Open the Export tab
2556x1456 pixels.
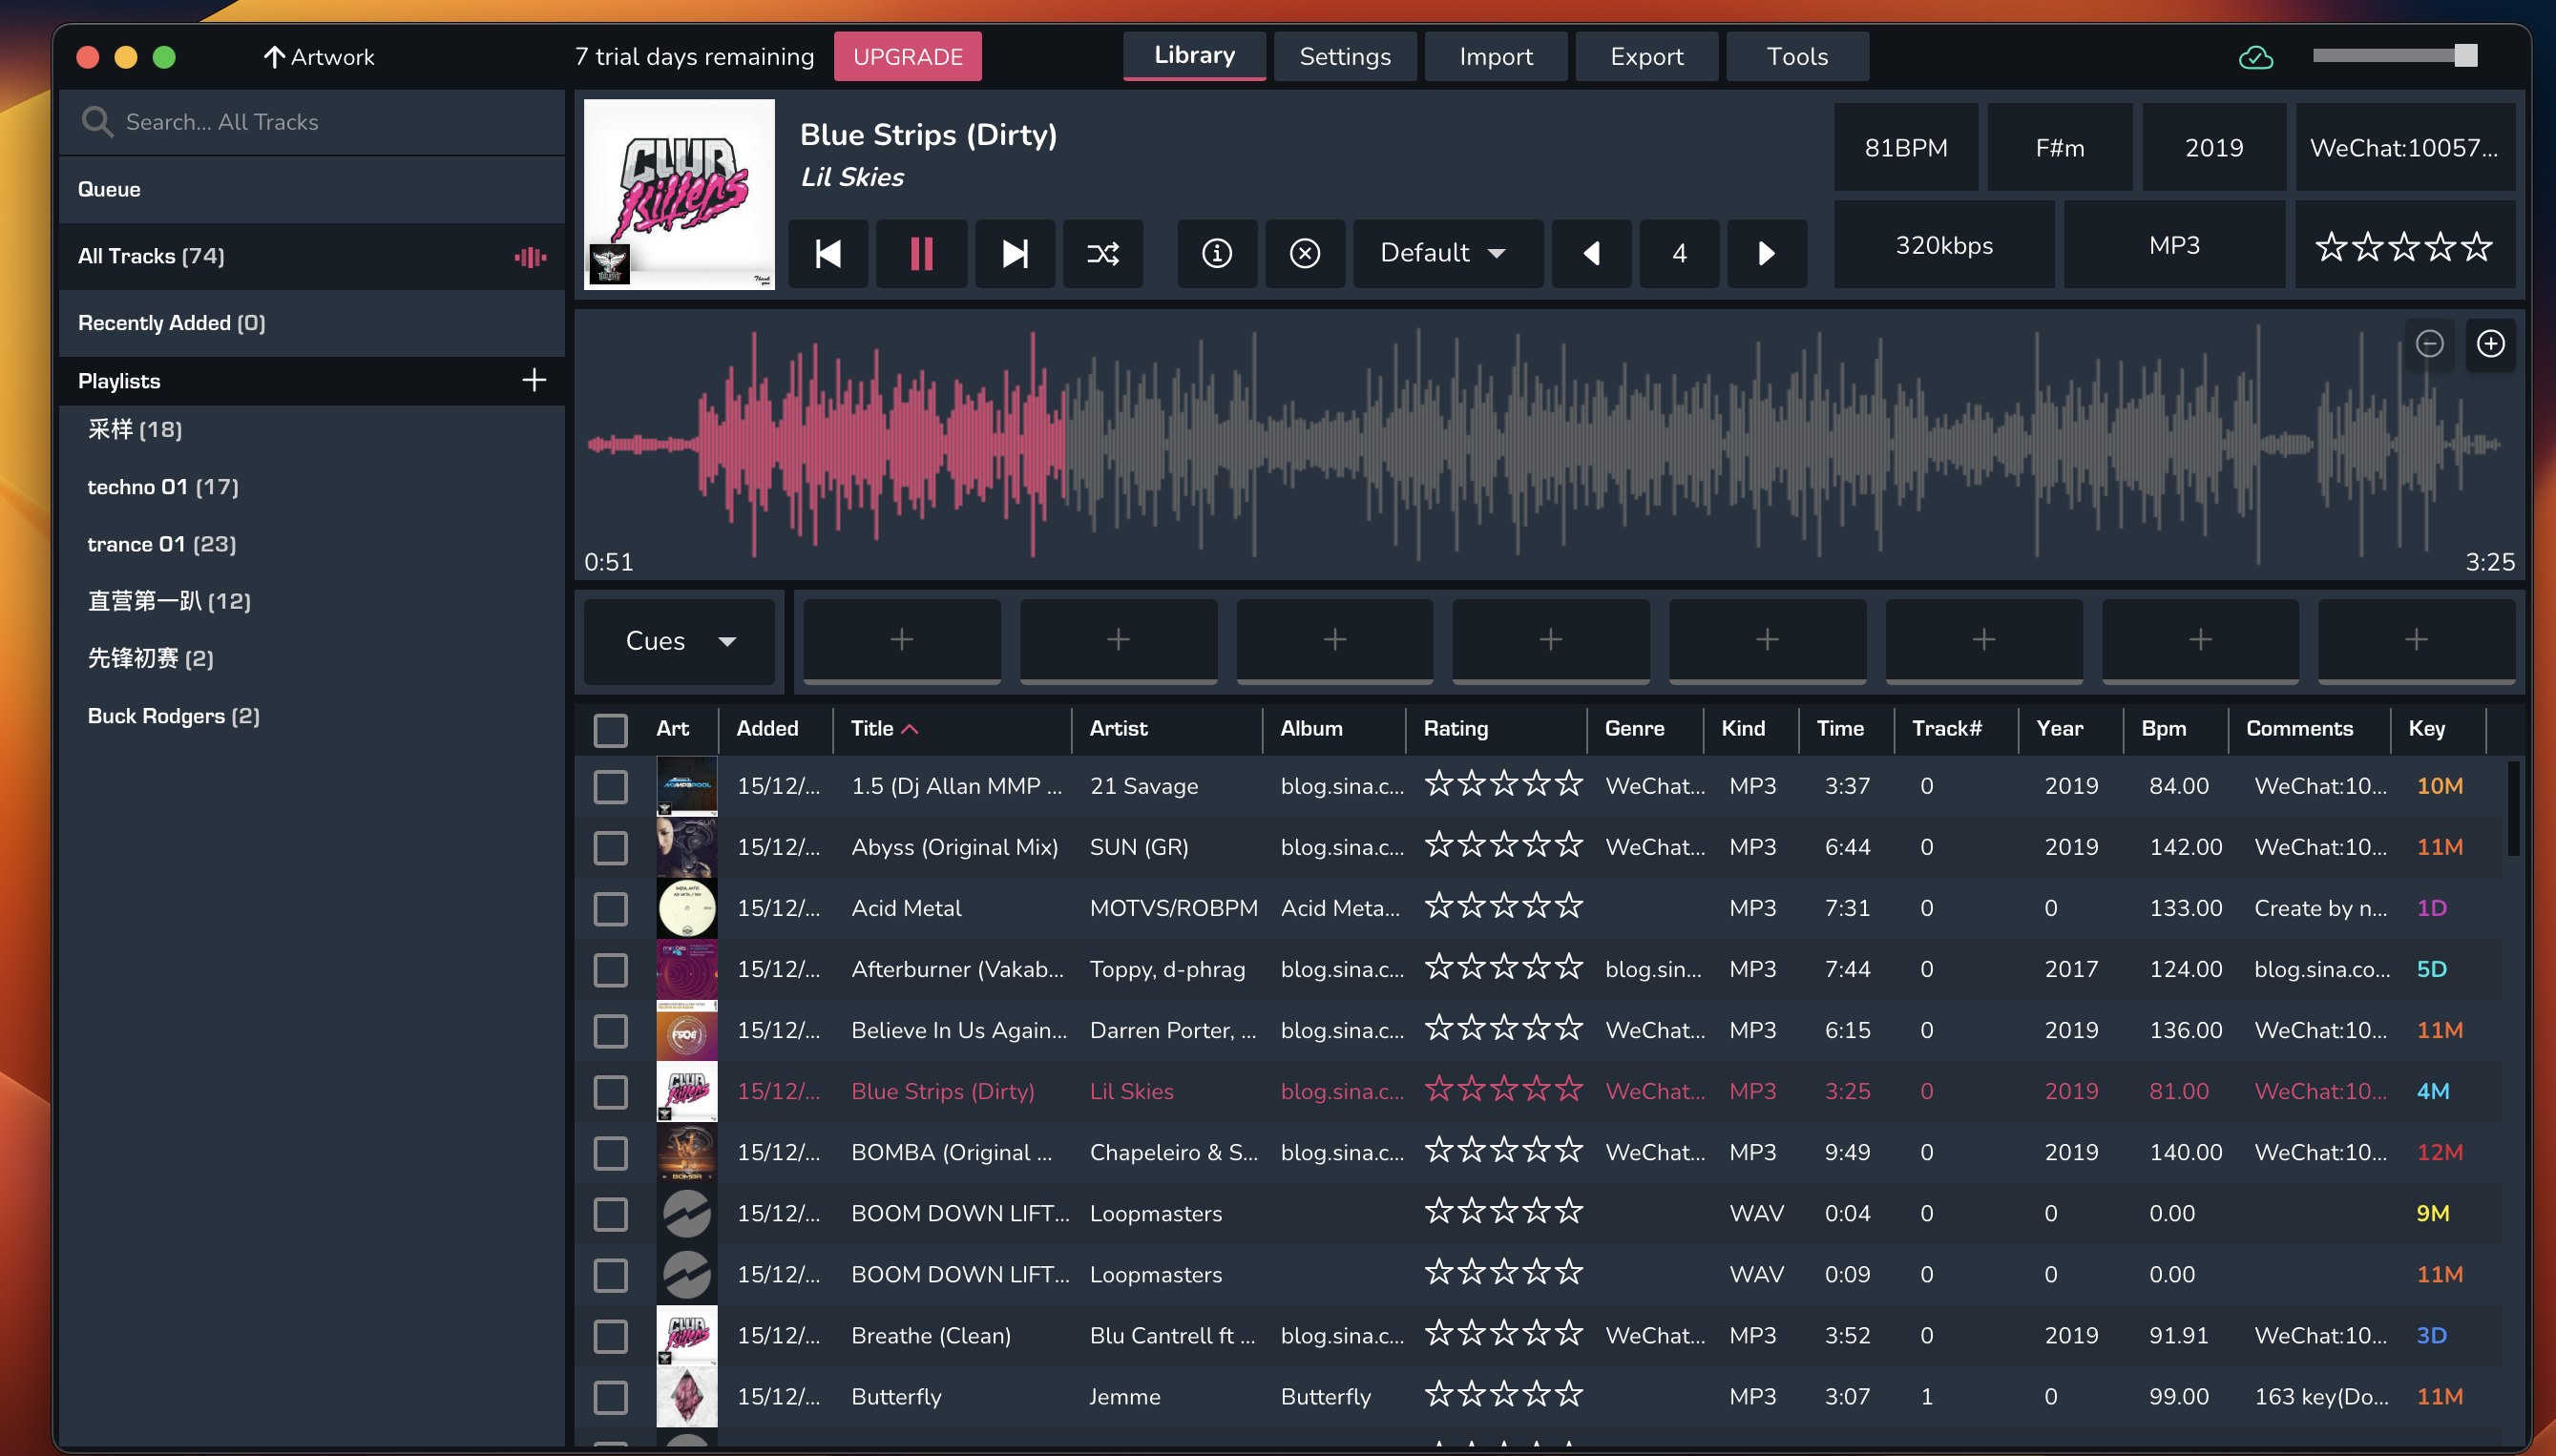click(x=1647, y=56)
